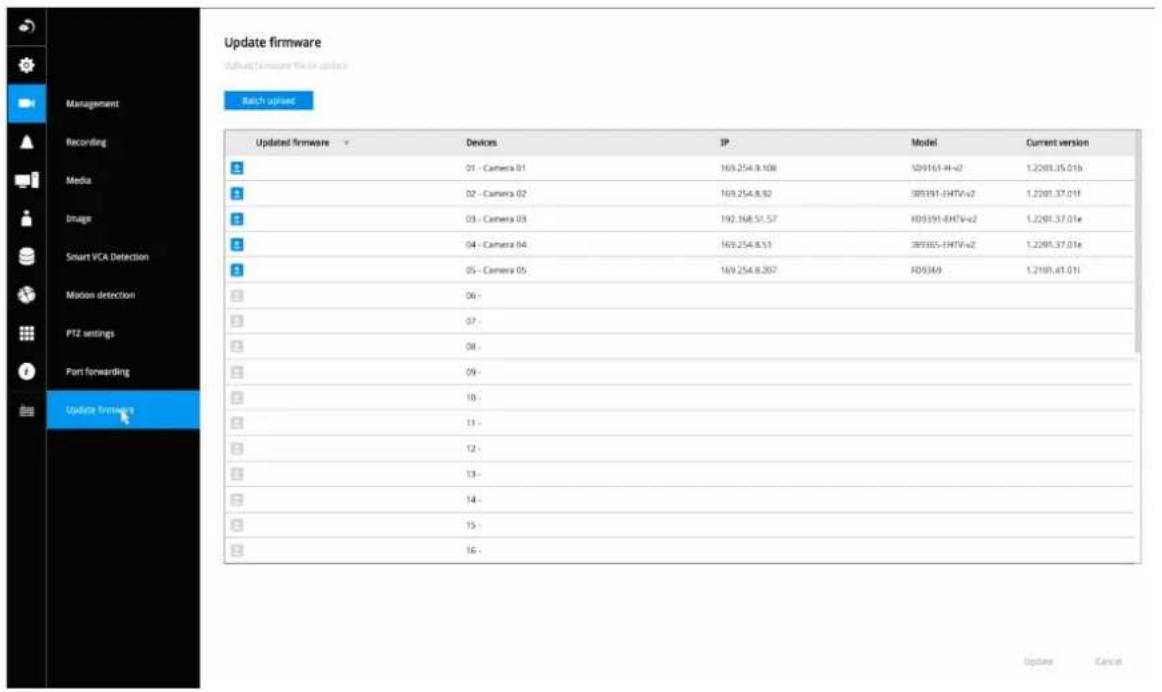Click the Current version column header
The image size is (1162, 692).
tap(1058, 142)
